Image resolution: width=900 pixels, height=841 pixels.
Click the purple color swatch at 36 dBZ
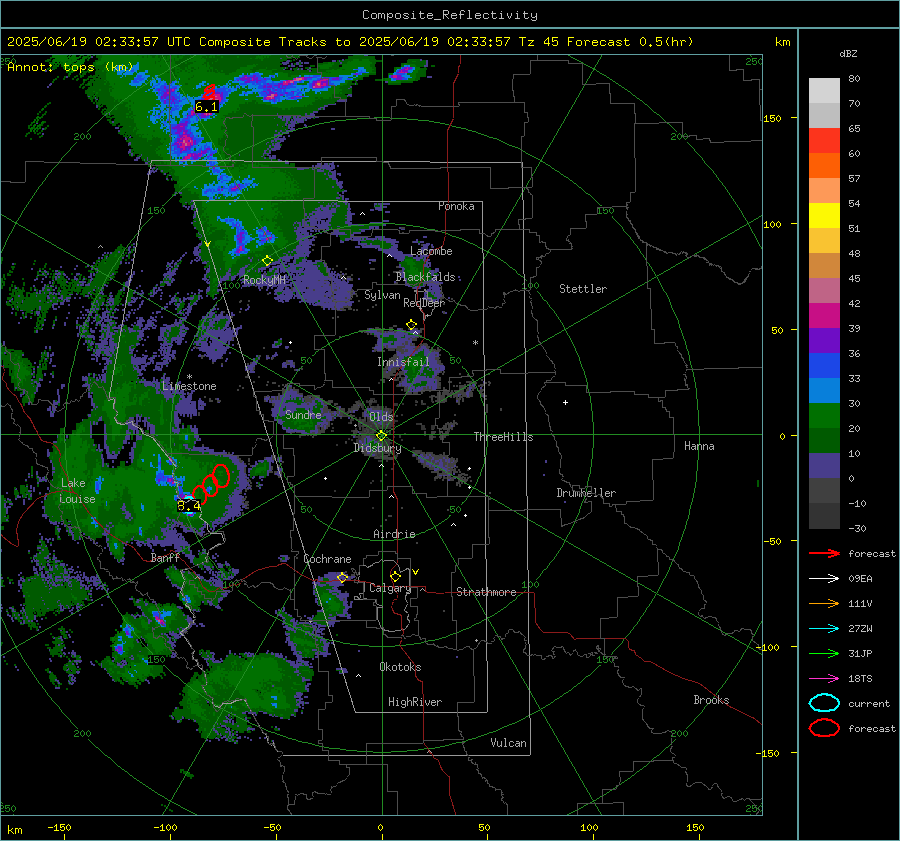click(x=824, y=340)
